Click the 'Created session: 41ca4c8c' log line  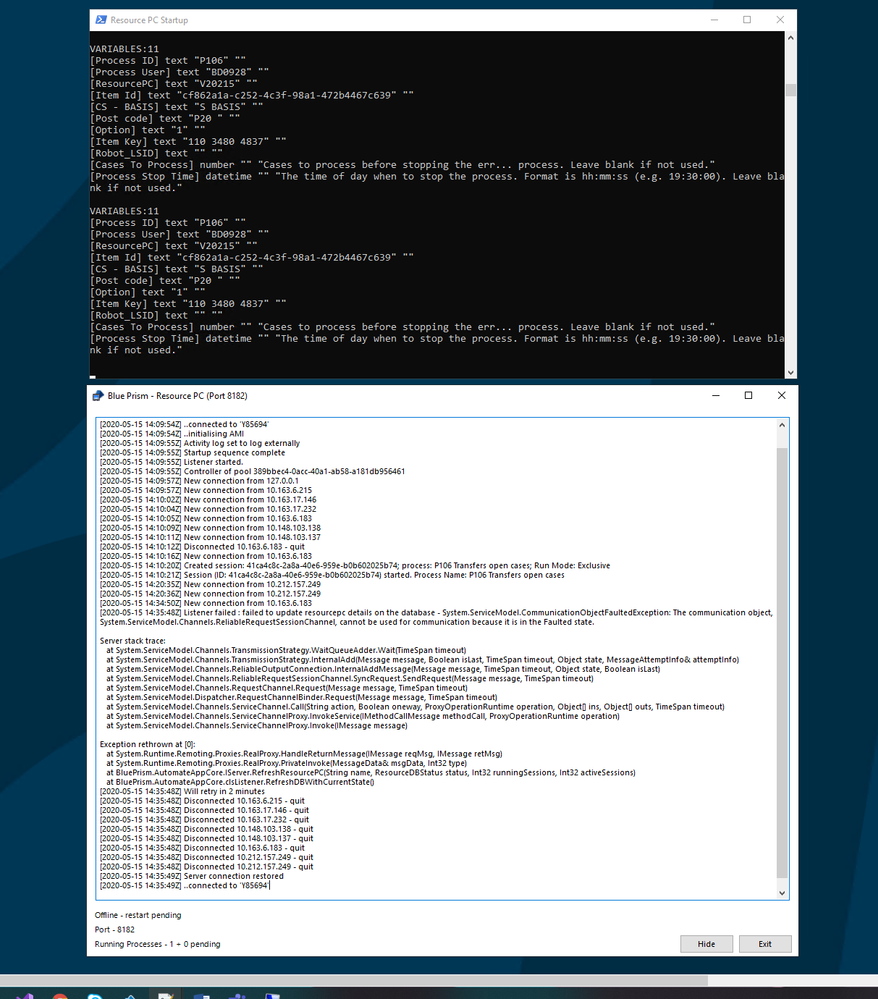tap(355, 565)
